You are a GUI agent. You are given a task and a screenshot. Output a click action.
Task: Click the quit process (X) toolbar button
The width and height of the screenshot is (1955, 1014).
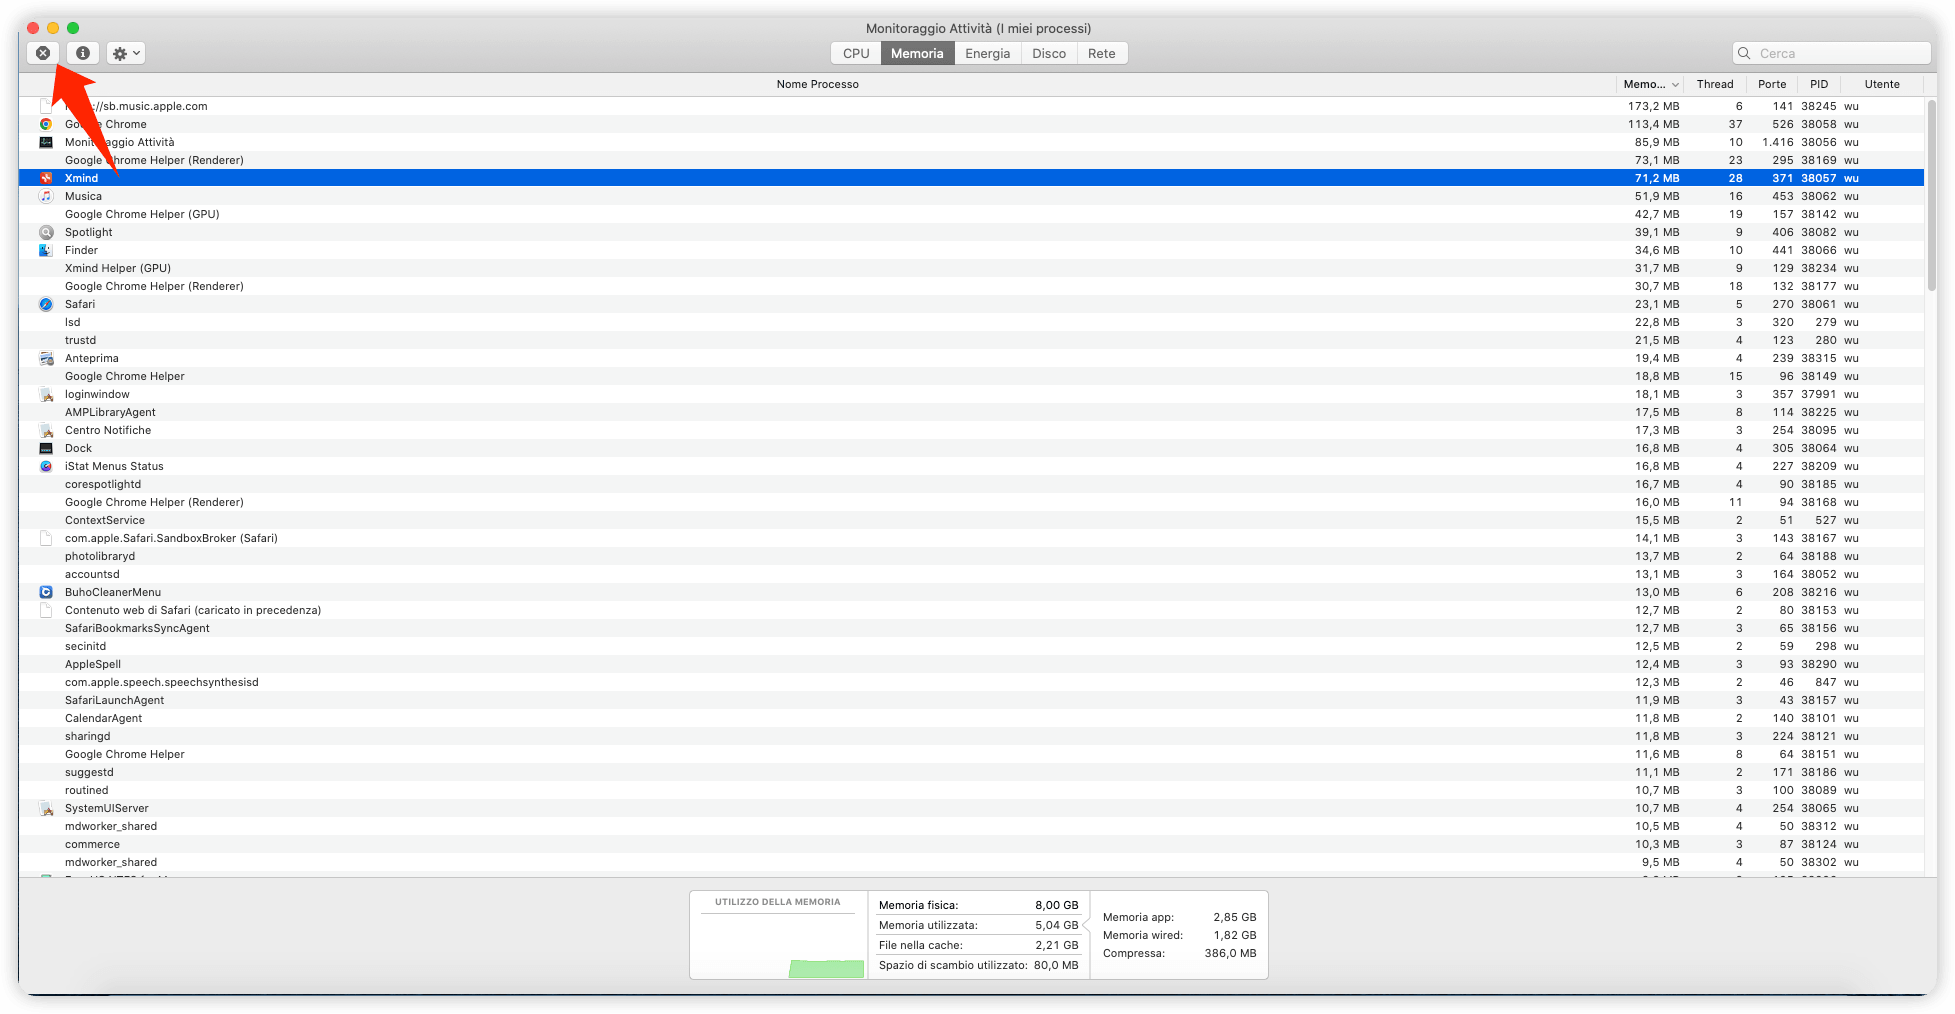click(43, 53)
